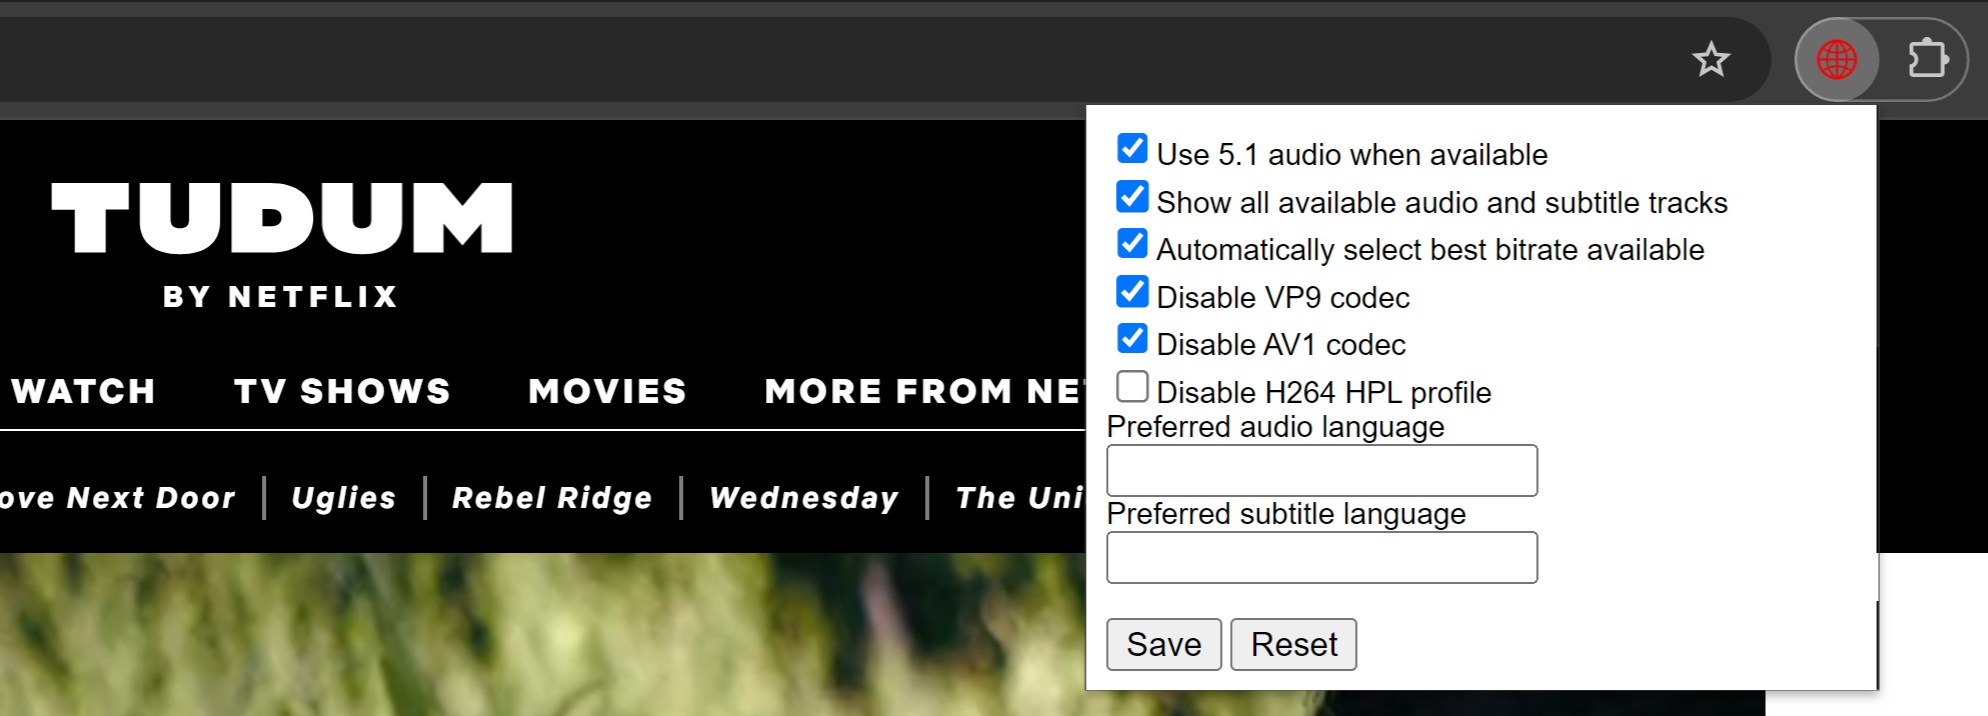Enable Disable H264 HPL profile checkbox
This screenshot has height=716, width=1988.
click(x=1132, y=386)
